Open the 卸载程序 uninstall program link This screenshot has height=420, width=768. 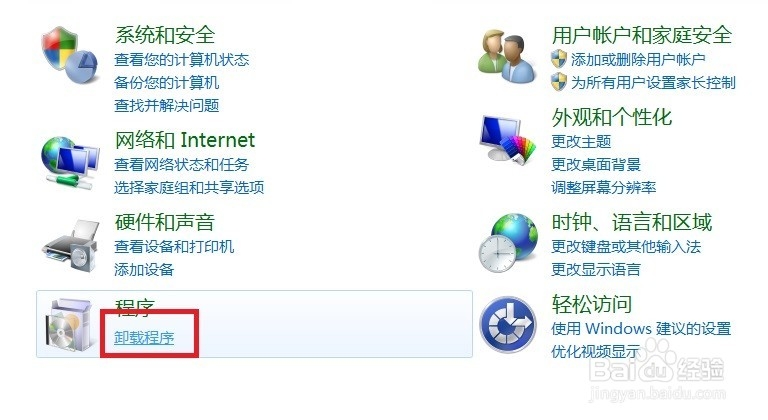[x=144, y=338]
